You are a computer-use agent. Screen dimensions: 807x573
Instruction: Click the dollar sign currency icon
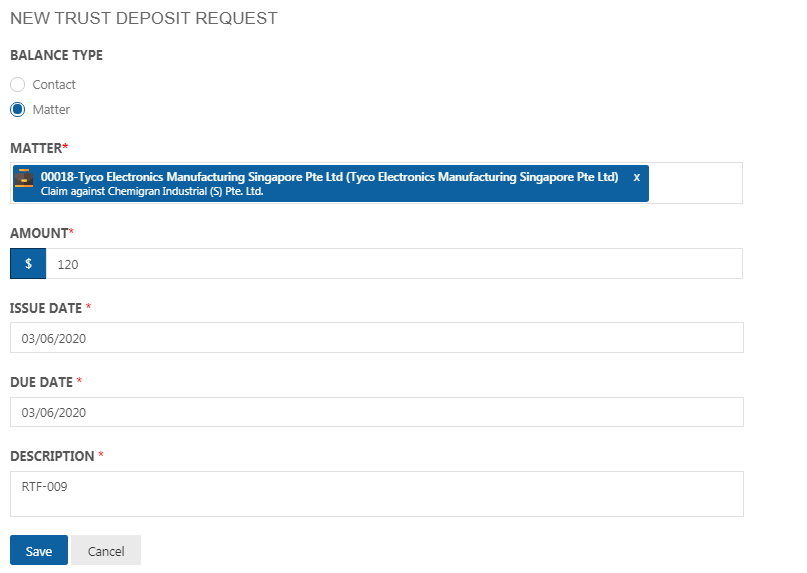(28, 264)
